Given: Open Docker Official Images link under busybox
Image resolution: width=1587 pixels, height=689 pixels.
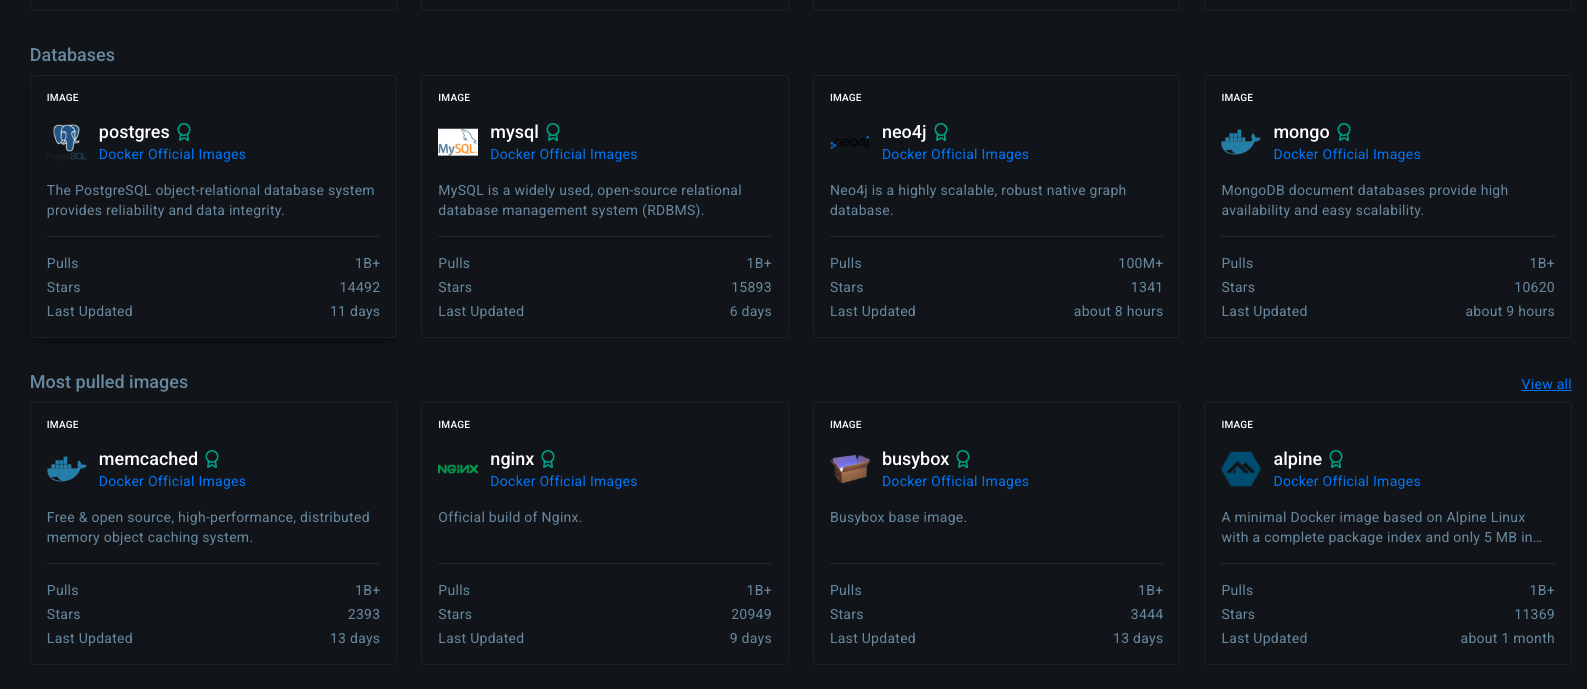Looking at the screenshot, I should point(955,481).
